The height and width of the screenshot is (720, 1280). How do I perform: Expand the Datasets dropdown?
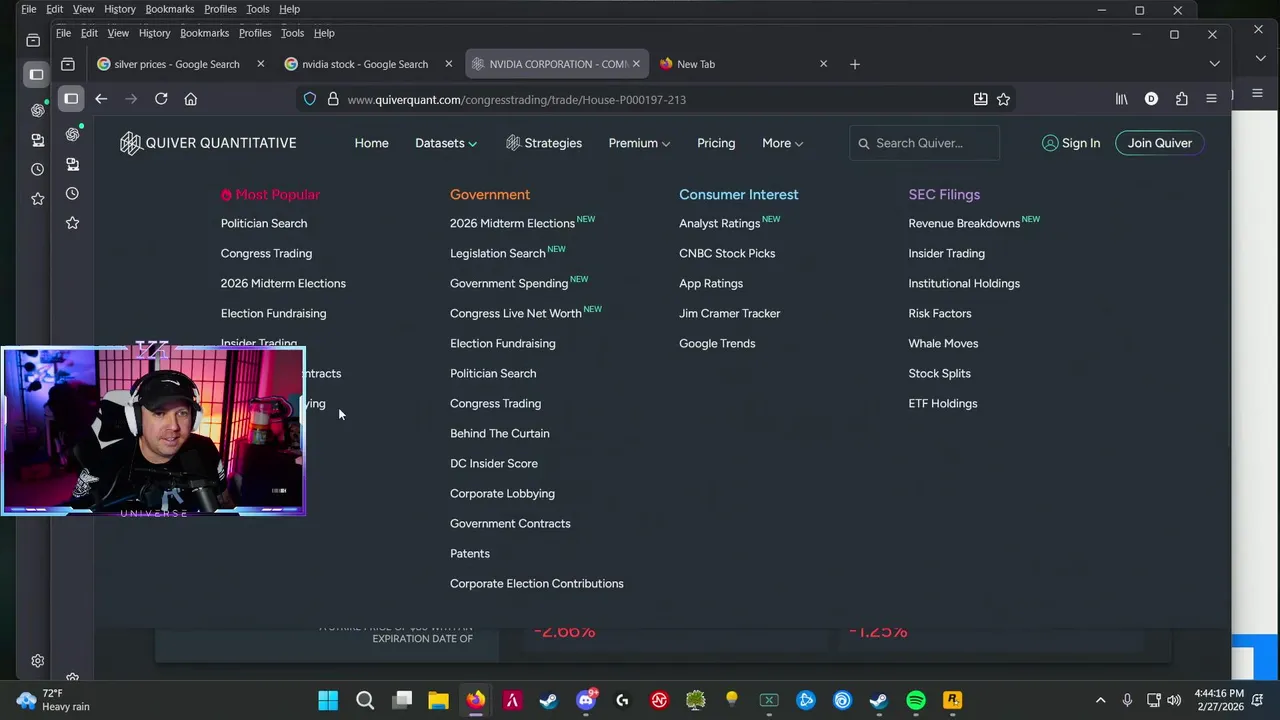tap(446, 143)
